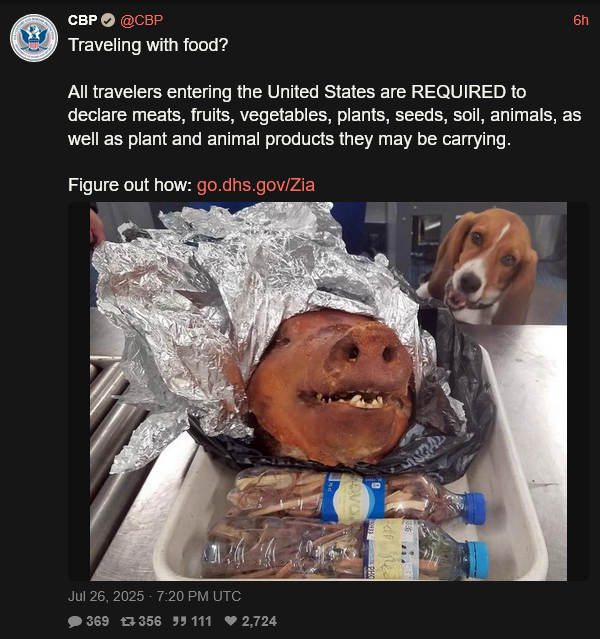Open the @CBP handle link
The width and height of the screenshot is (600, 639).
pos(141,20)
